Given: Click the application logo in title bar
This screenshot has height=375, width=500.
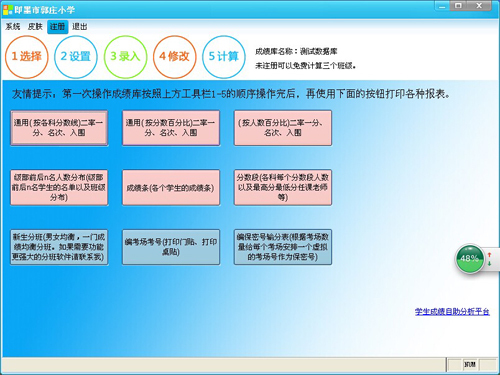Looking at the screenshot, I should [x=7, y=10].
